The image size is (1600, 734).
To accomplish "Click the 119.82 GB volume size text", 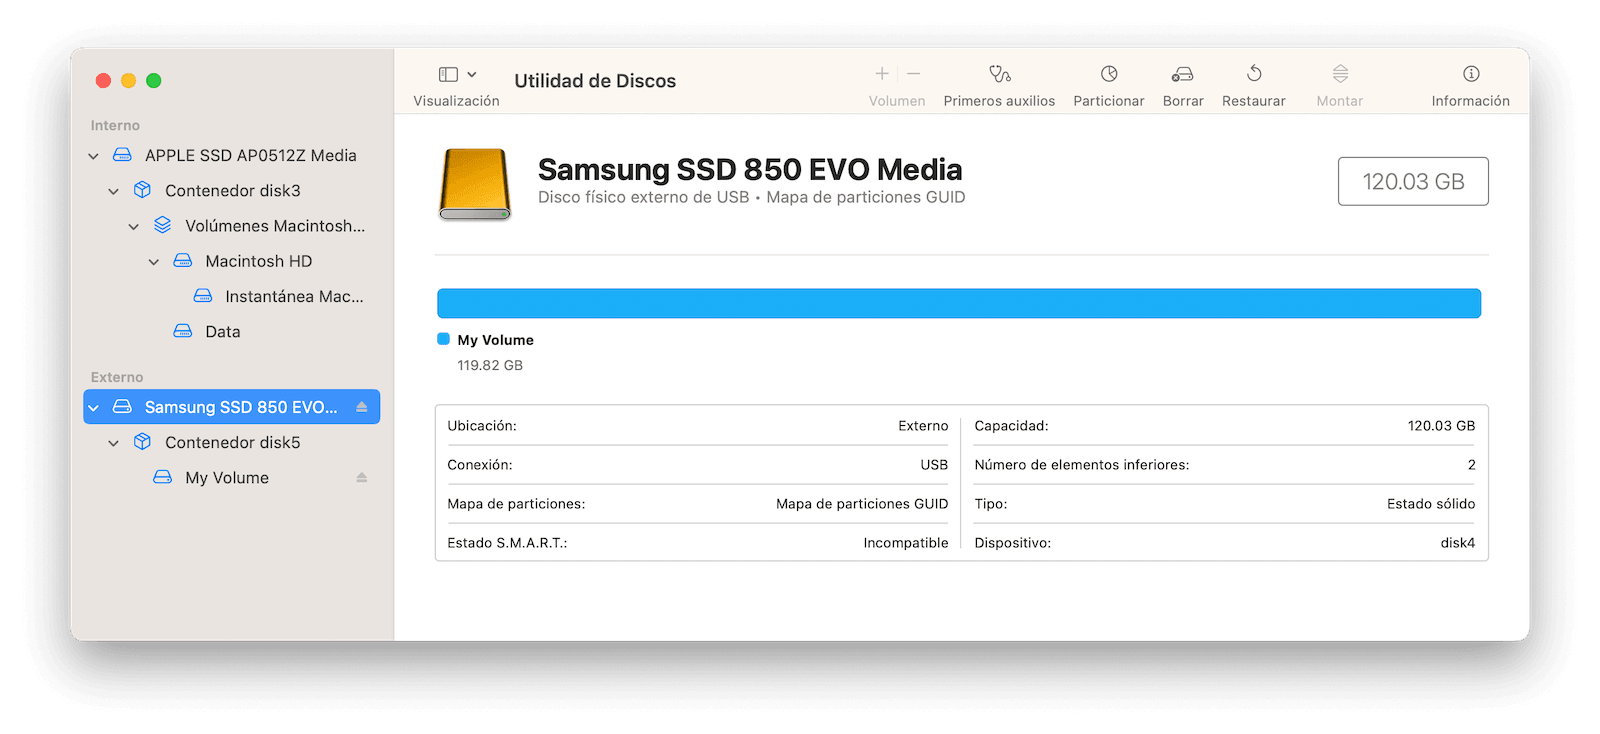I will coord(490,366).
